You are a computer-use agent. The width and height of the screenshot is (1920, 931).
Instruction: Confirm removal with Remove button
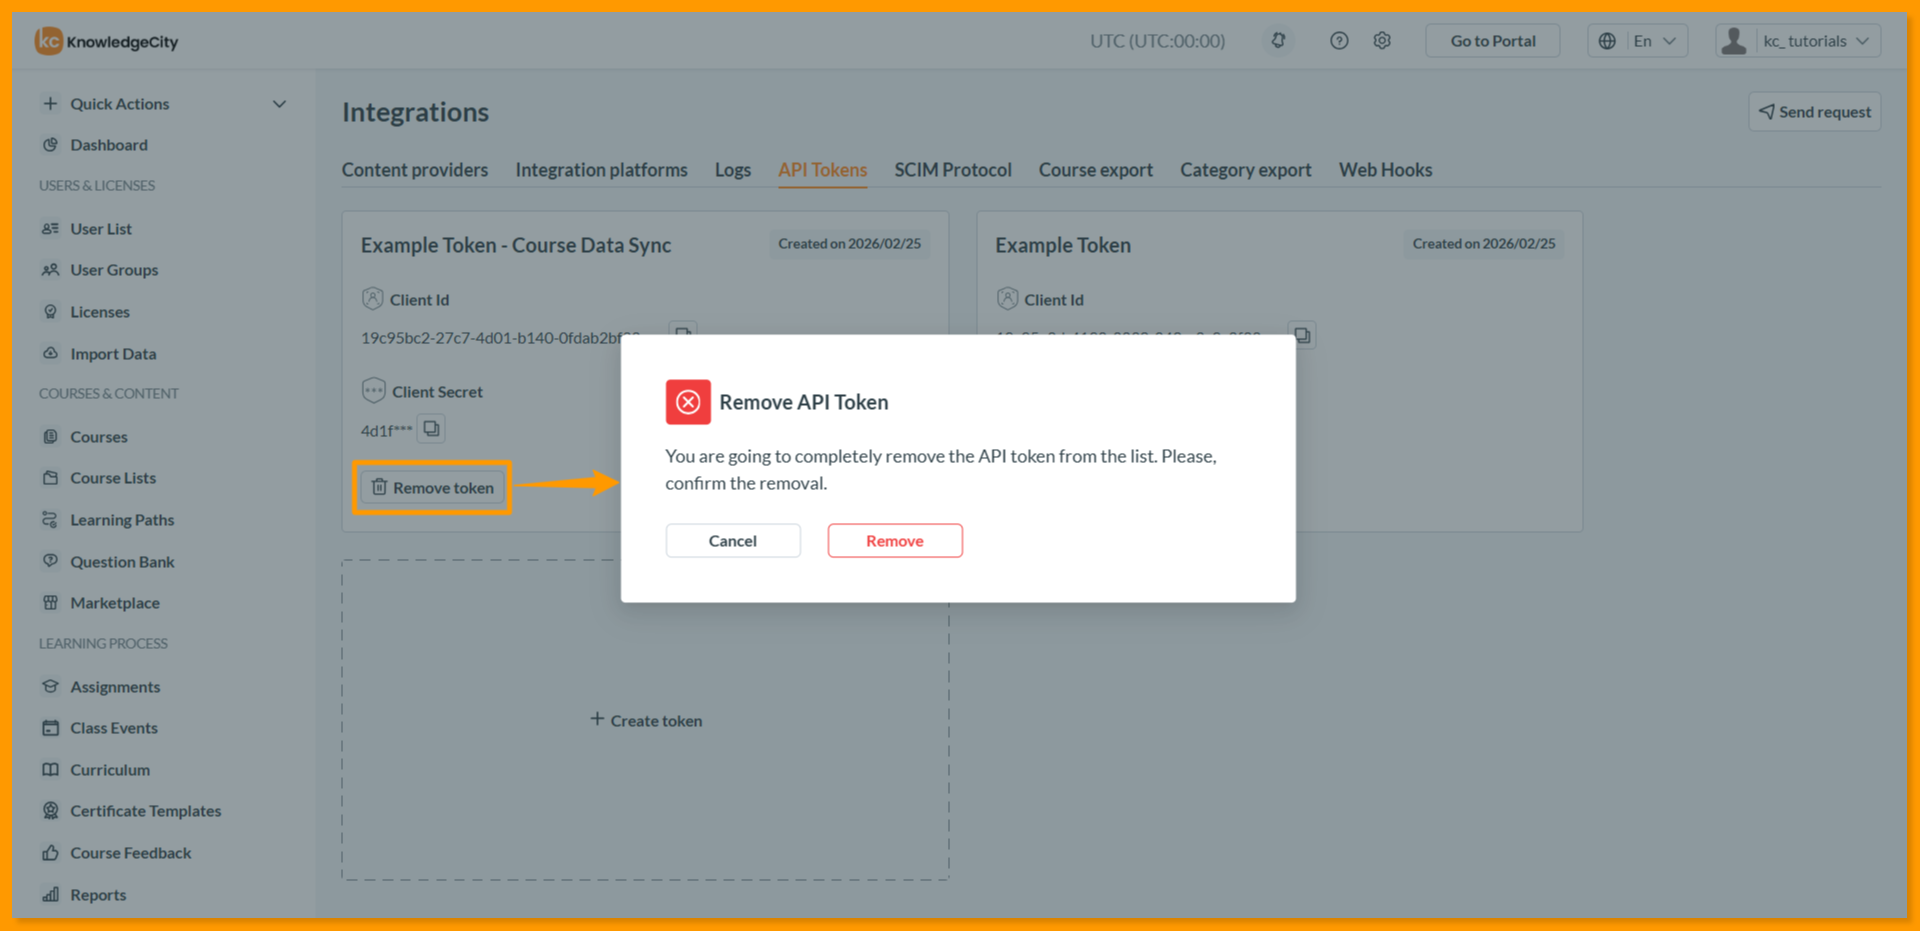coord(895,541)
